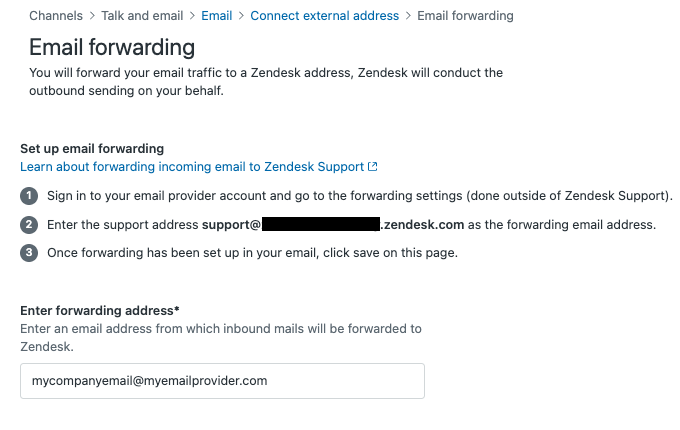Click the step 3 save instruction text

tap(252, 252)
